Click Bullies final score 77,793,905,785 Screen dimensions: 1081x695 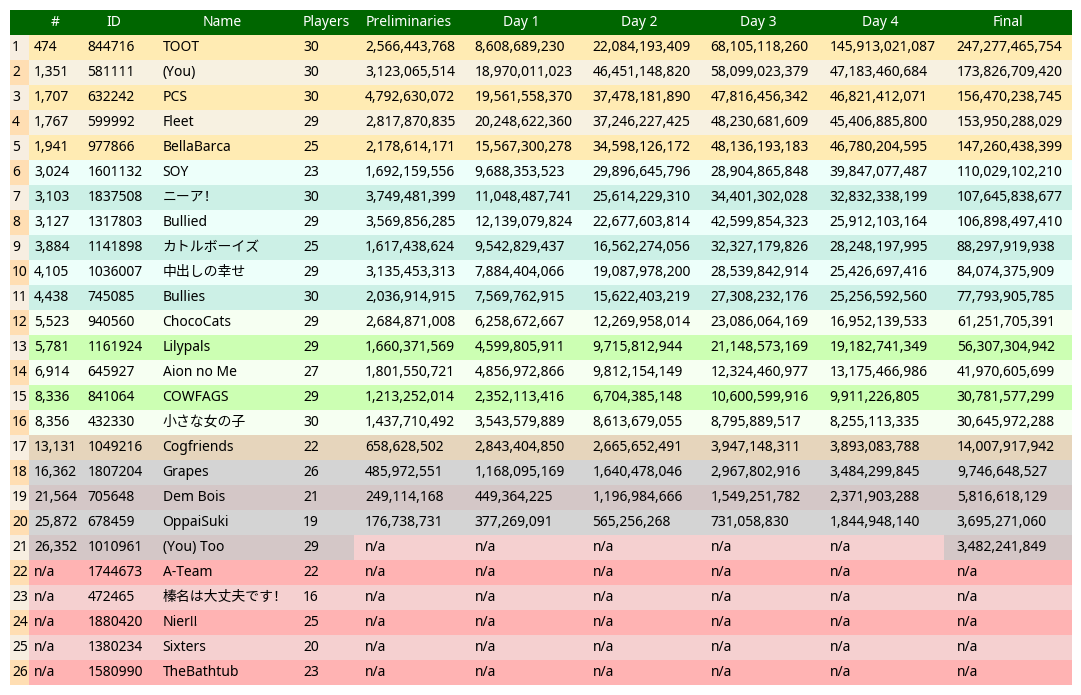tap(1005, 296)
